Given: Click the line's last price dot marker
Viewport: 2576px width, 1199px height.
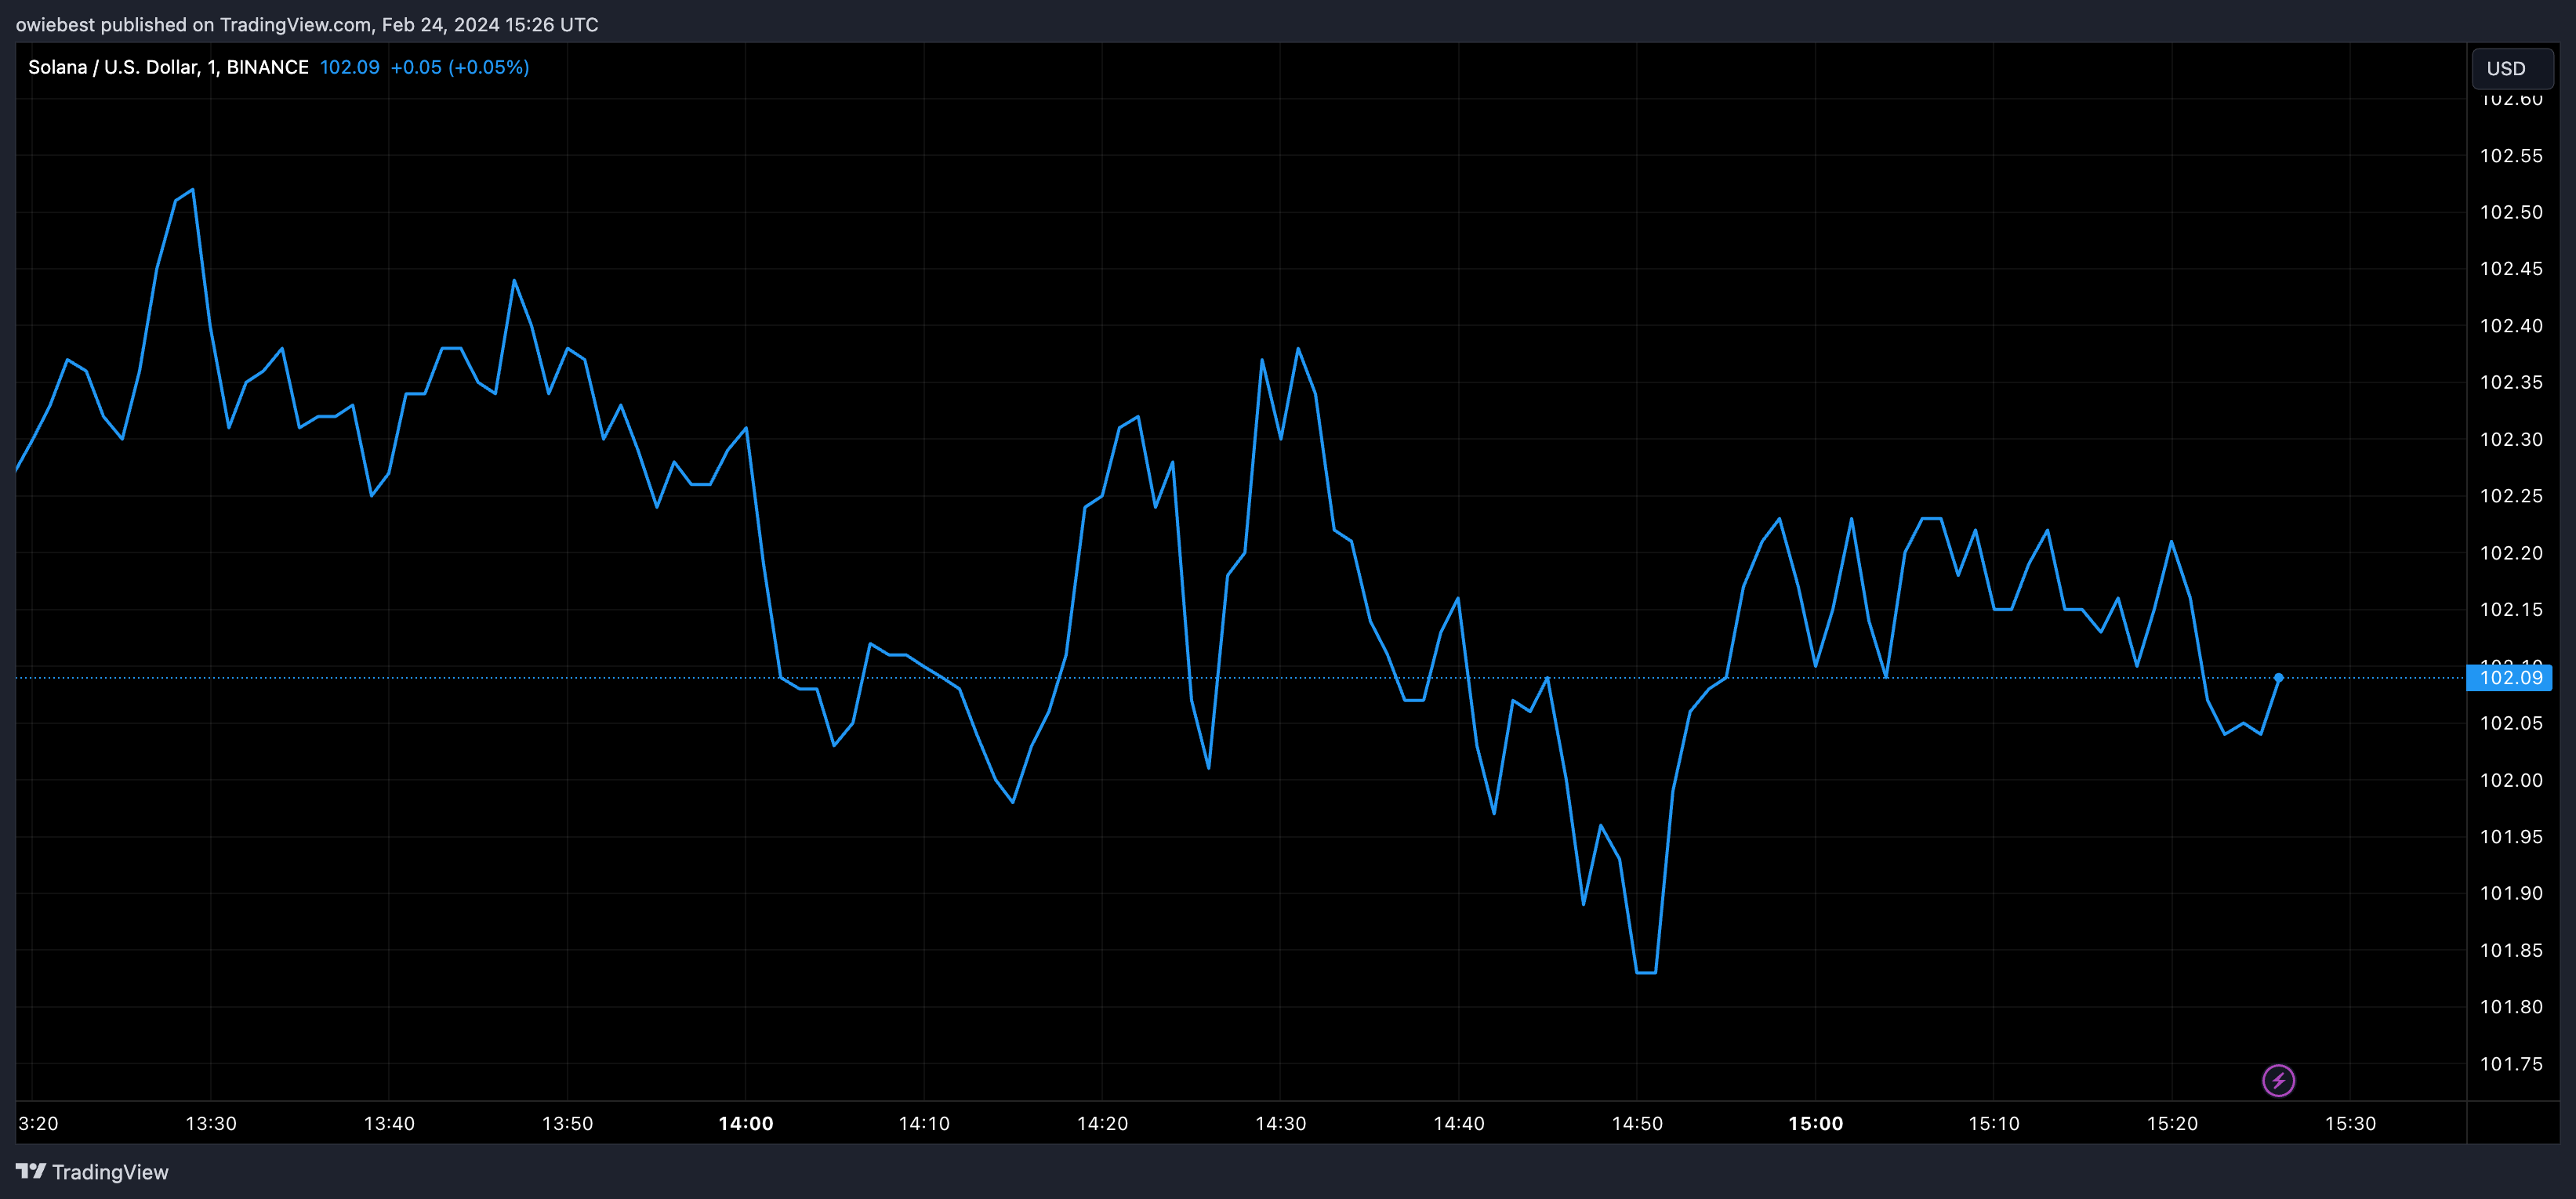Looking at the screenshot, I should coord(2278,678).
